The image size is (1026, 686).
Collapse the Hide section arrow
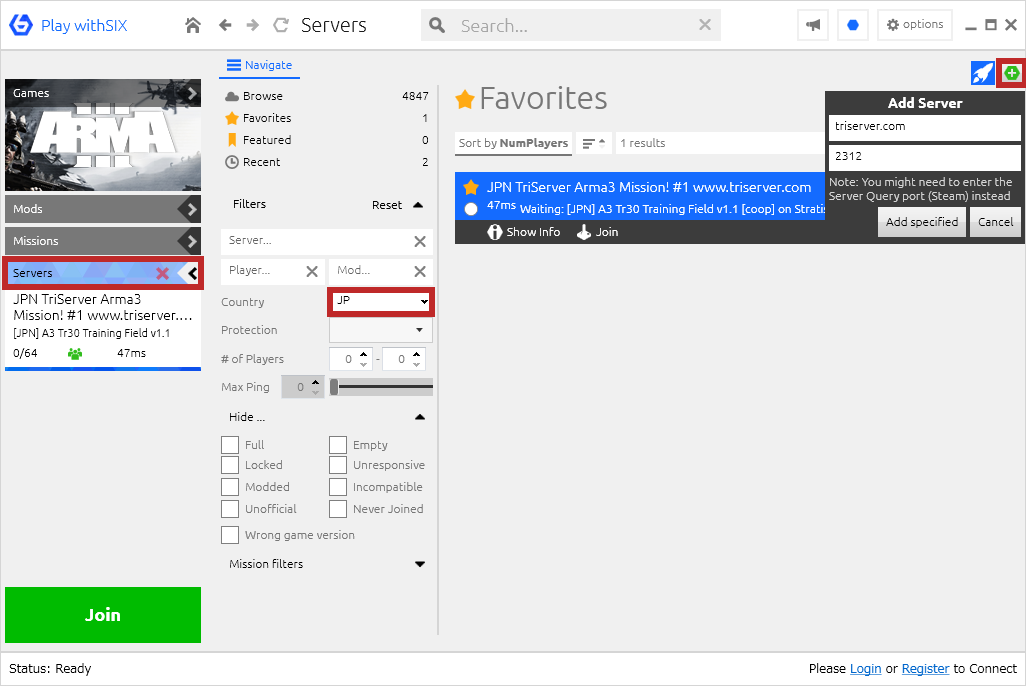[x=420, y=417]
